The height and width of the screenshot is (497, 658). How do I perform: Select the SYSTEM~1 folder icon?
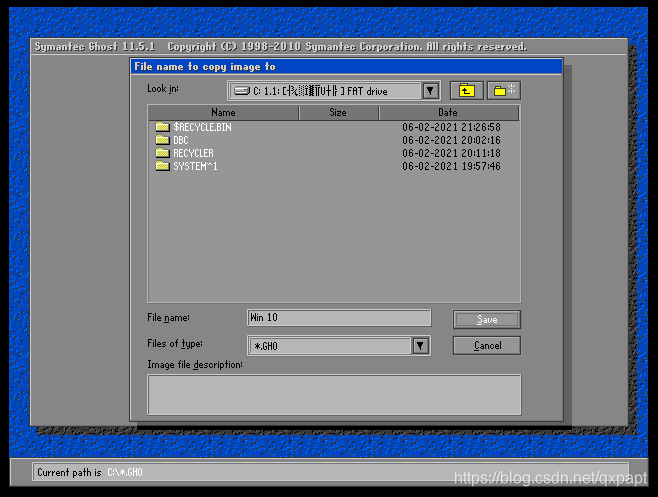tap(162, 166)
